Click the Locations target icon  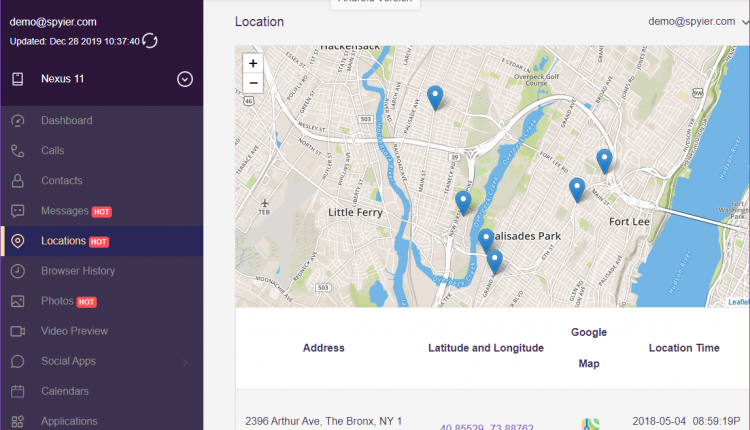point(18,241)
